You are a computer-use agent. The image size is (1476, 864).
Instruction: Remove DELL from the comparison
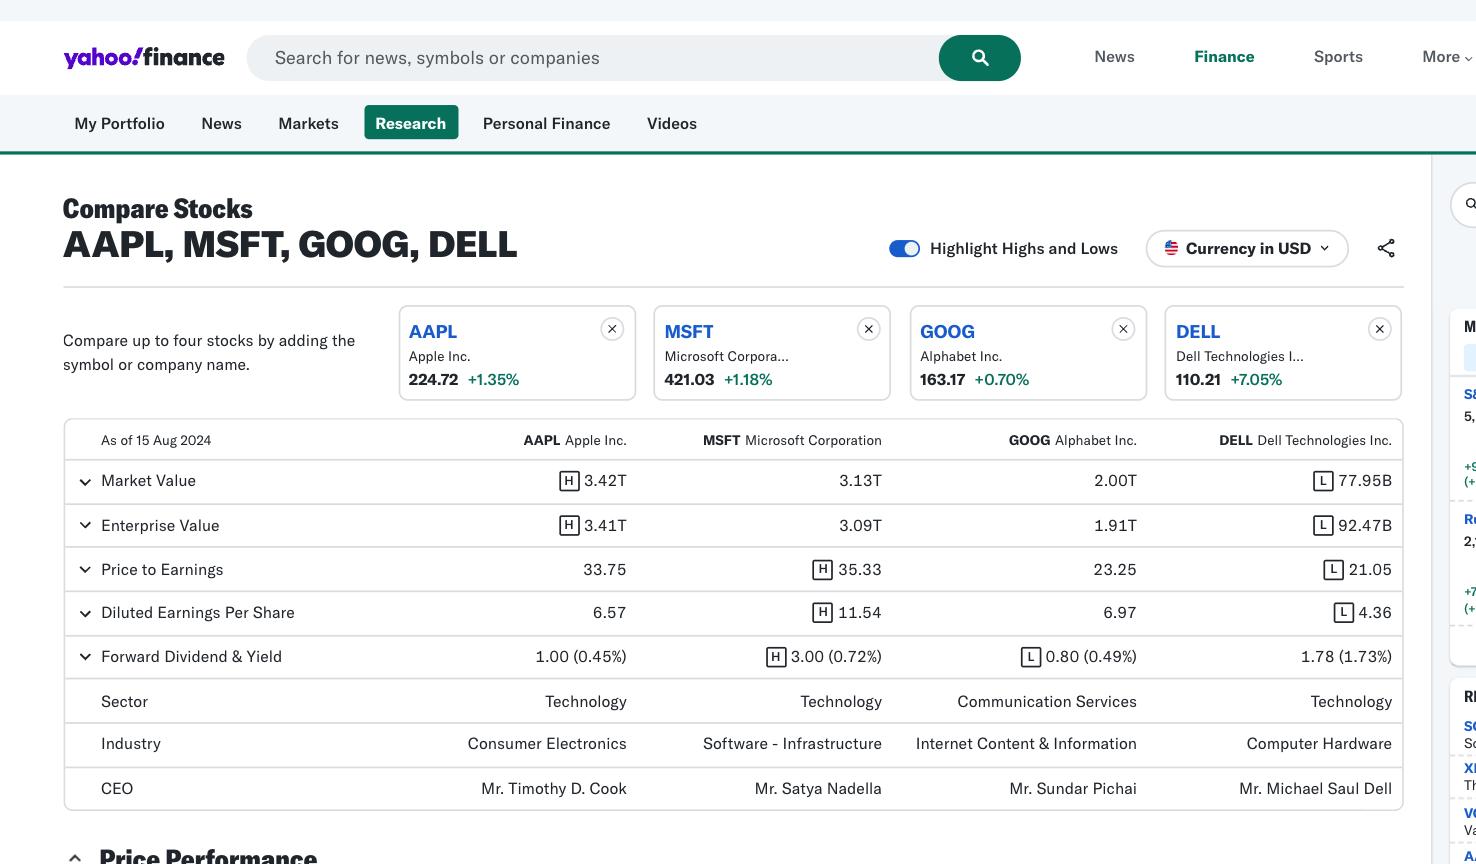[x=1380, y=329]
